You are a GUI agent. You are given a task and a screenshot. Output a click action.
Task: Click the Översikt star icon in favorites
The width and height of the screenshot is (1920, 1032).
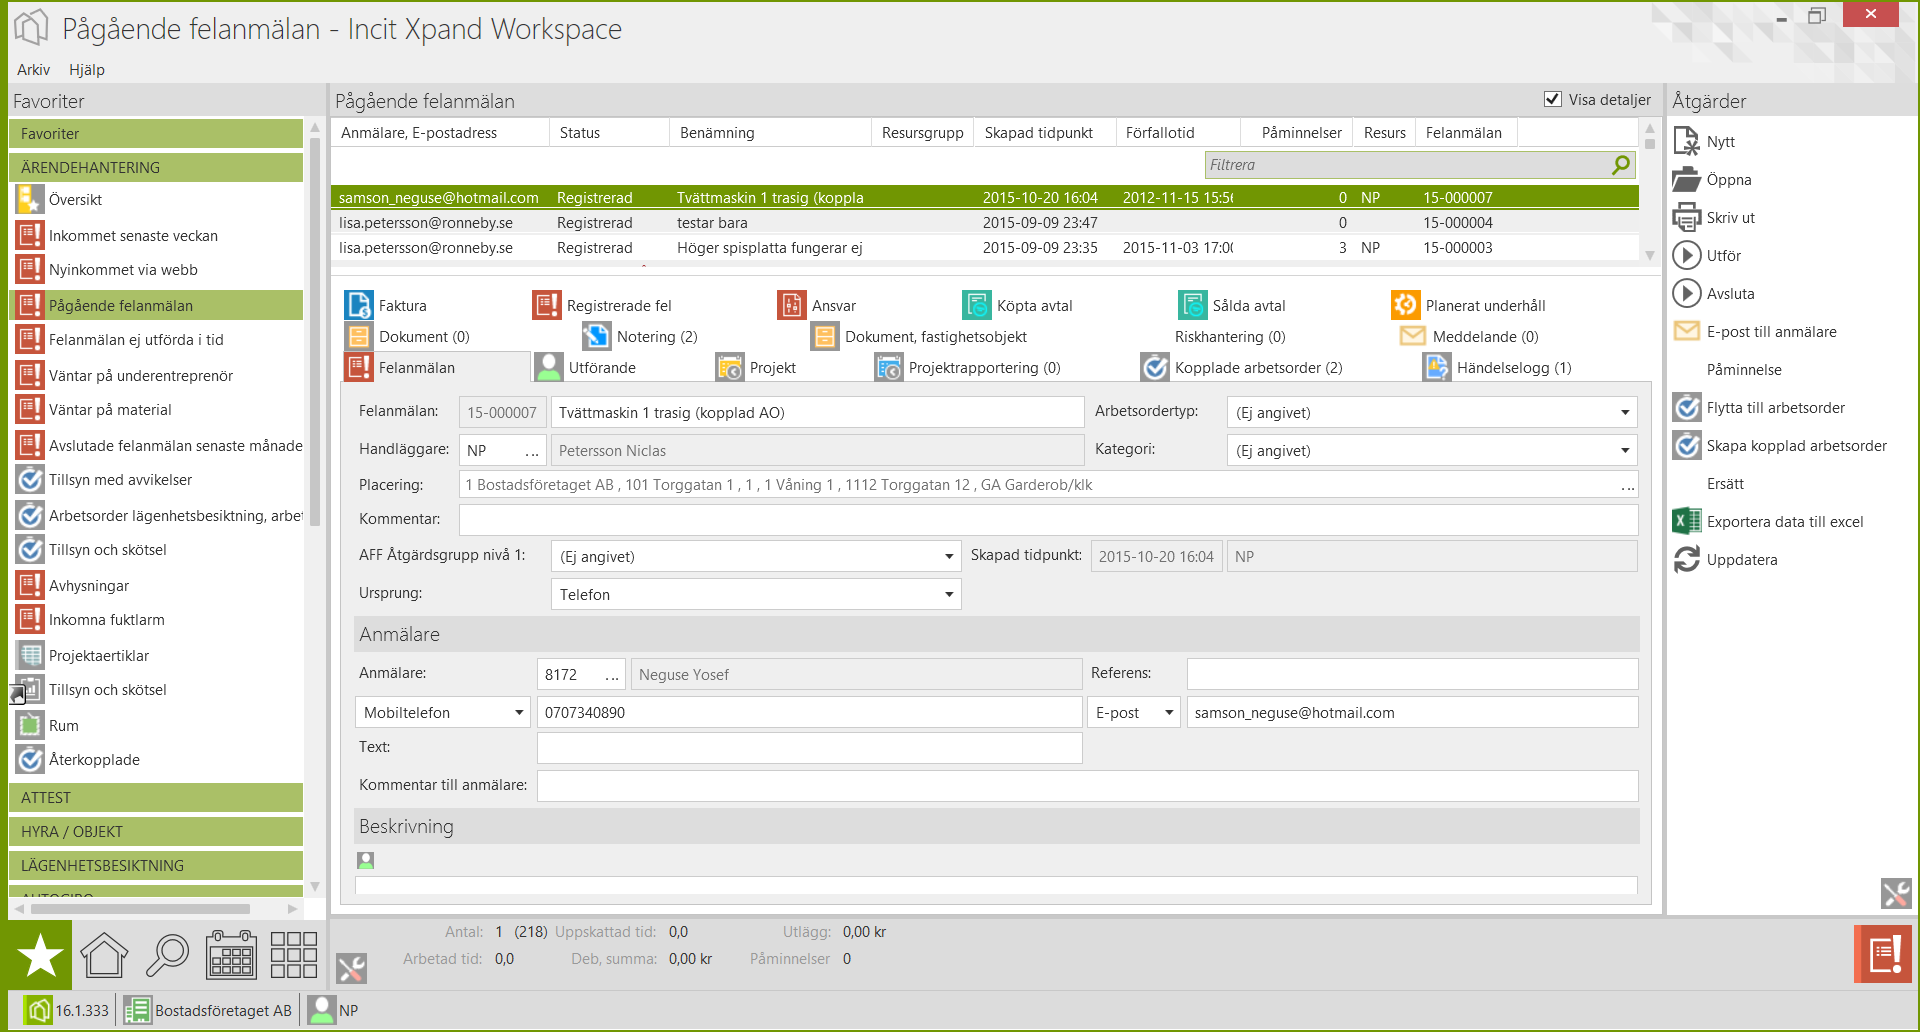(x=30, y=199)
